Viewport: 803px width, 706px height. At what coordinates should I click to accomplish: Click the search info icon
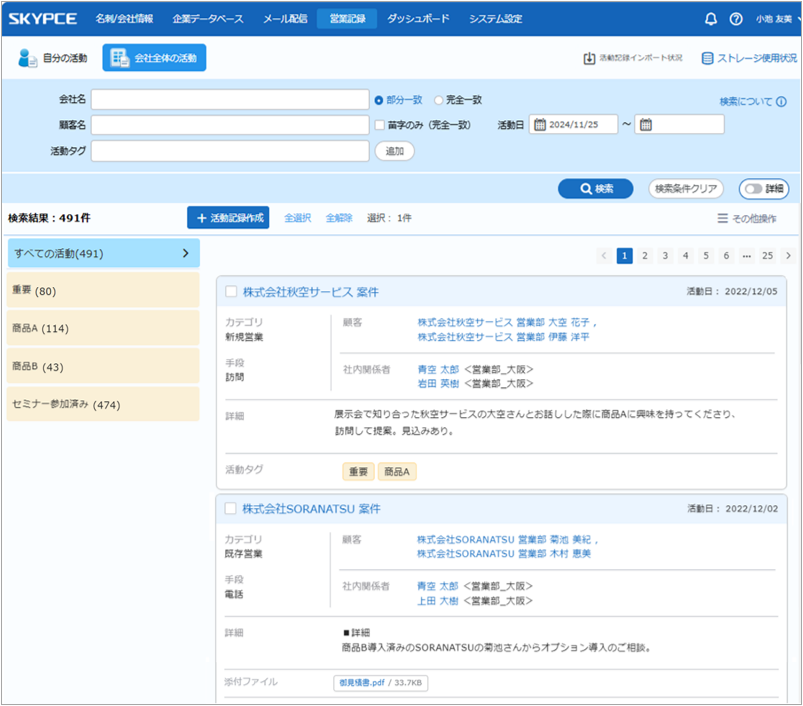pos(781,102)
